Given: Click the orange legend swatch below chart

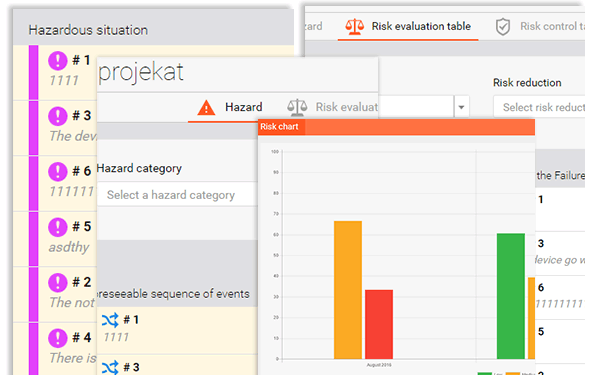Looking at the screenshot, I should click(512, 373).
